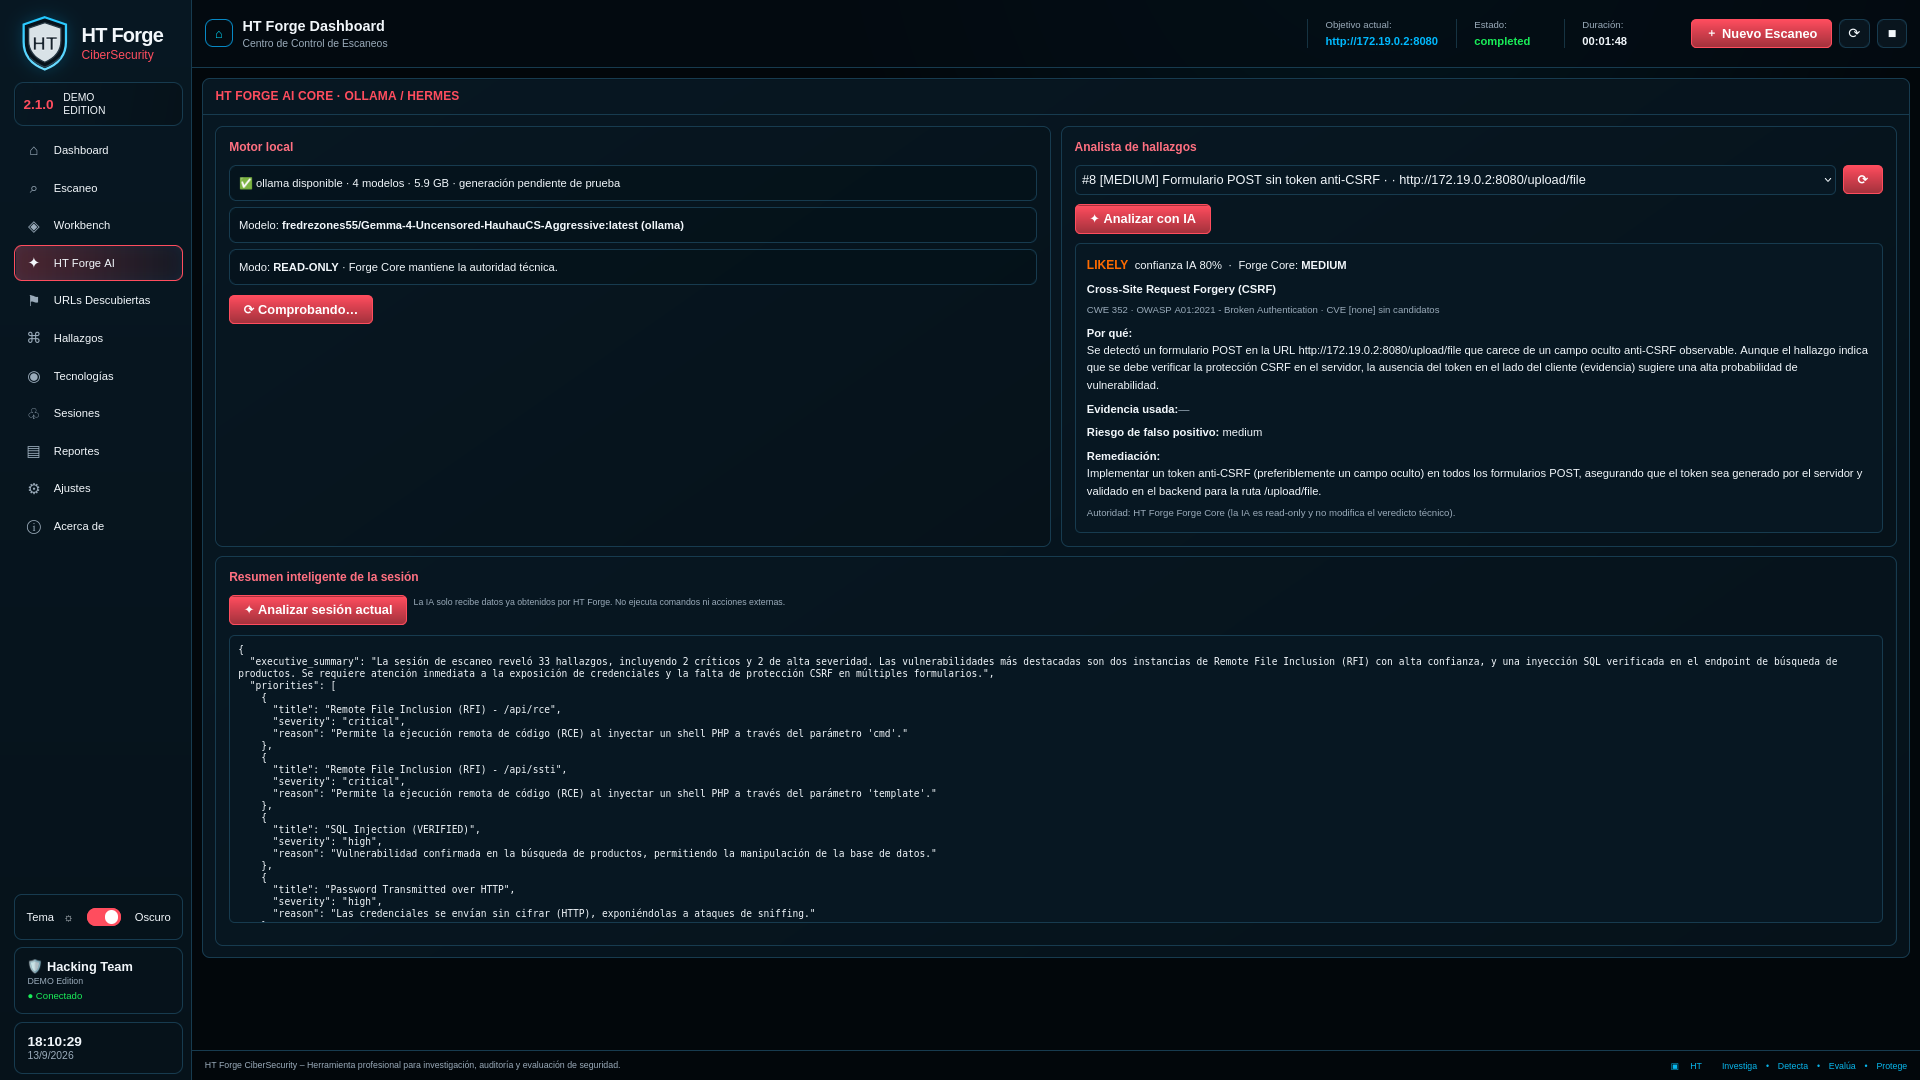
Task: Click the URLs Descubiertas flag icon
Action: [34, 300]
